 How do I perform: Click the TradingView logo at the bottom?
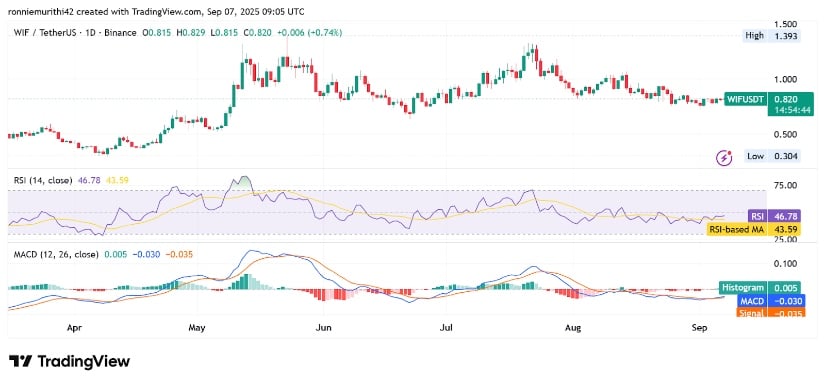tap(69, 361)
